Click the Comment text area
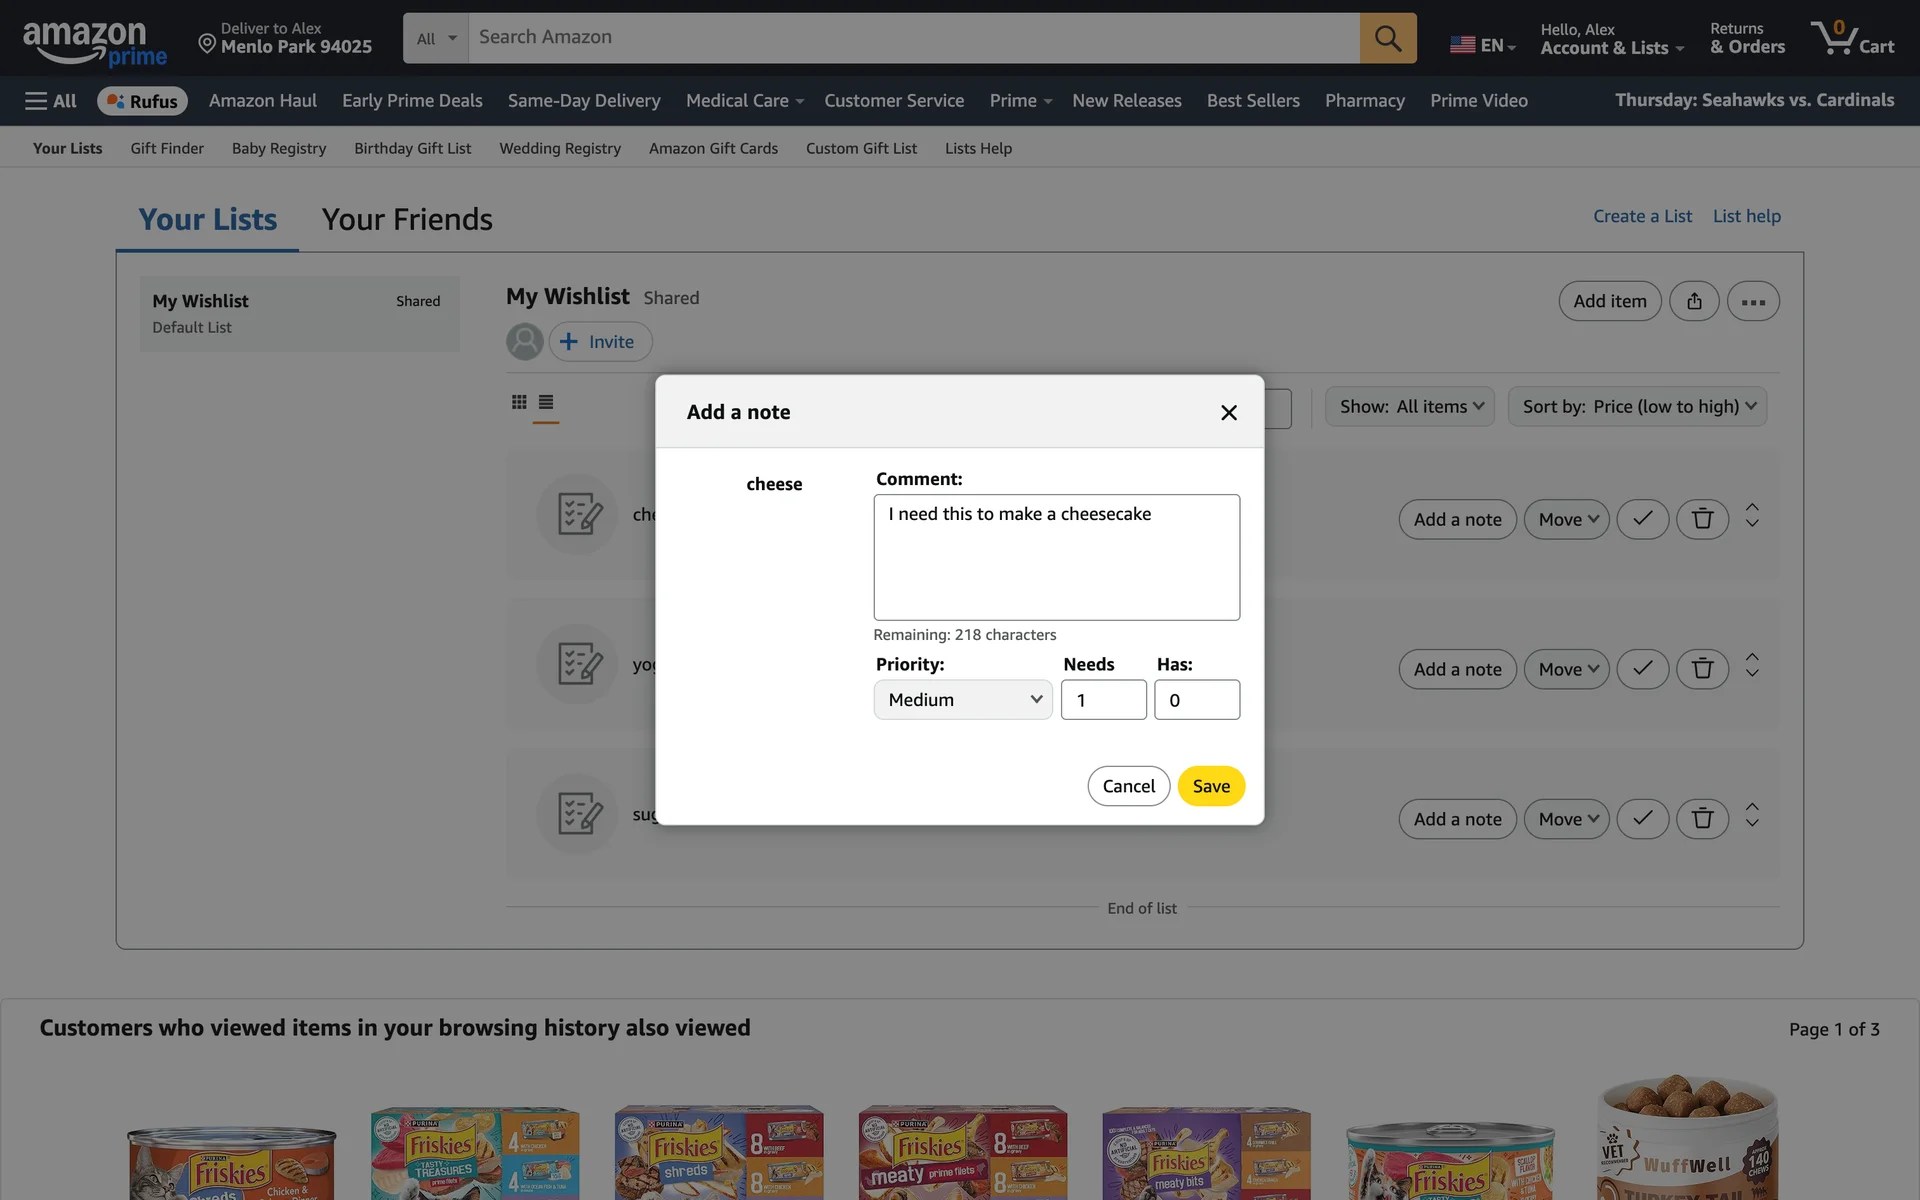 tap(1056, 557)
